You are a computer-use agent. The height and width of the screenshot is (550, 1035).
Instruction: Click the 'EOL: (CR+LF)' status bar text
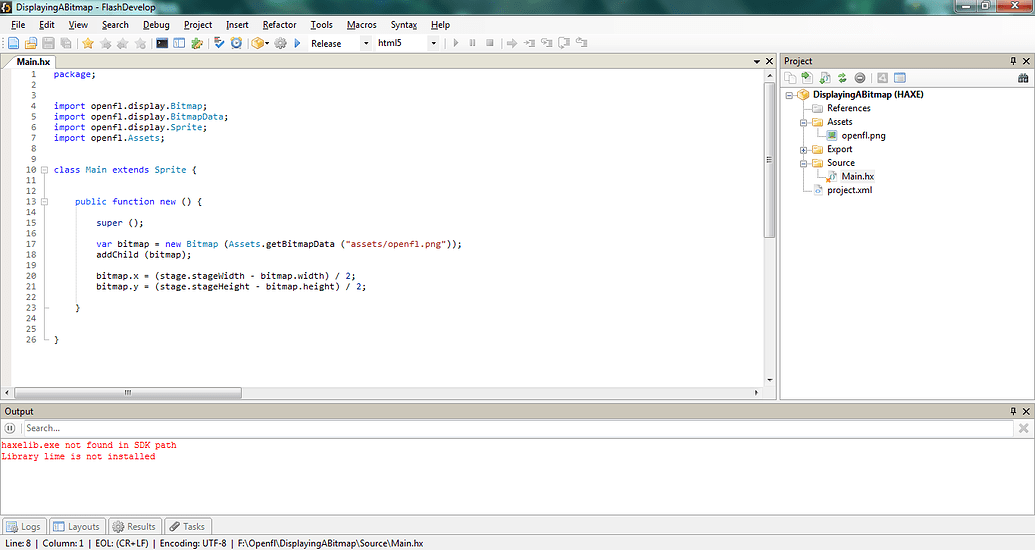tap(122, 543)
